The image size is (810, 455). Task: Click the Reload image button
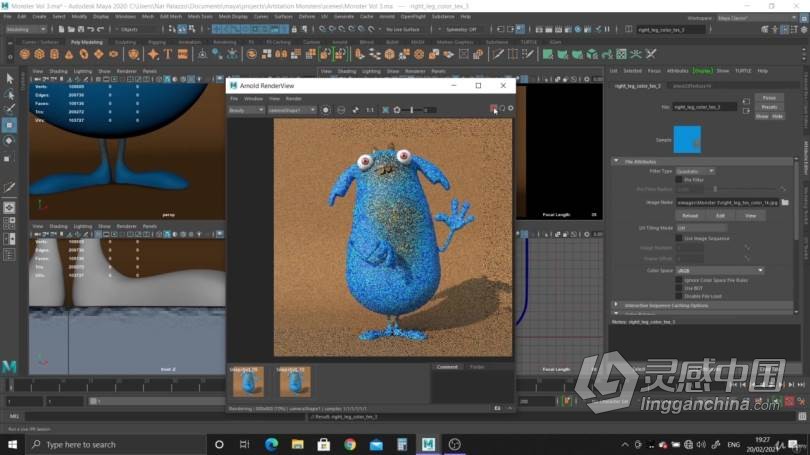click(x=690, y=216)
